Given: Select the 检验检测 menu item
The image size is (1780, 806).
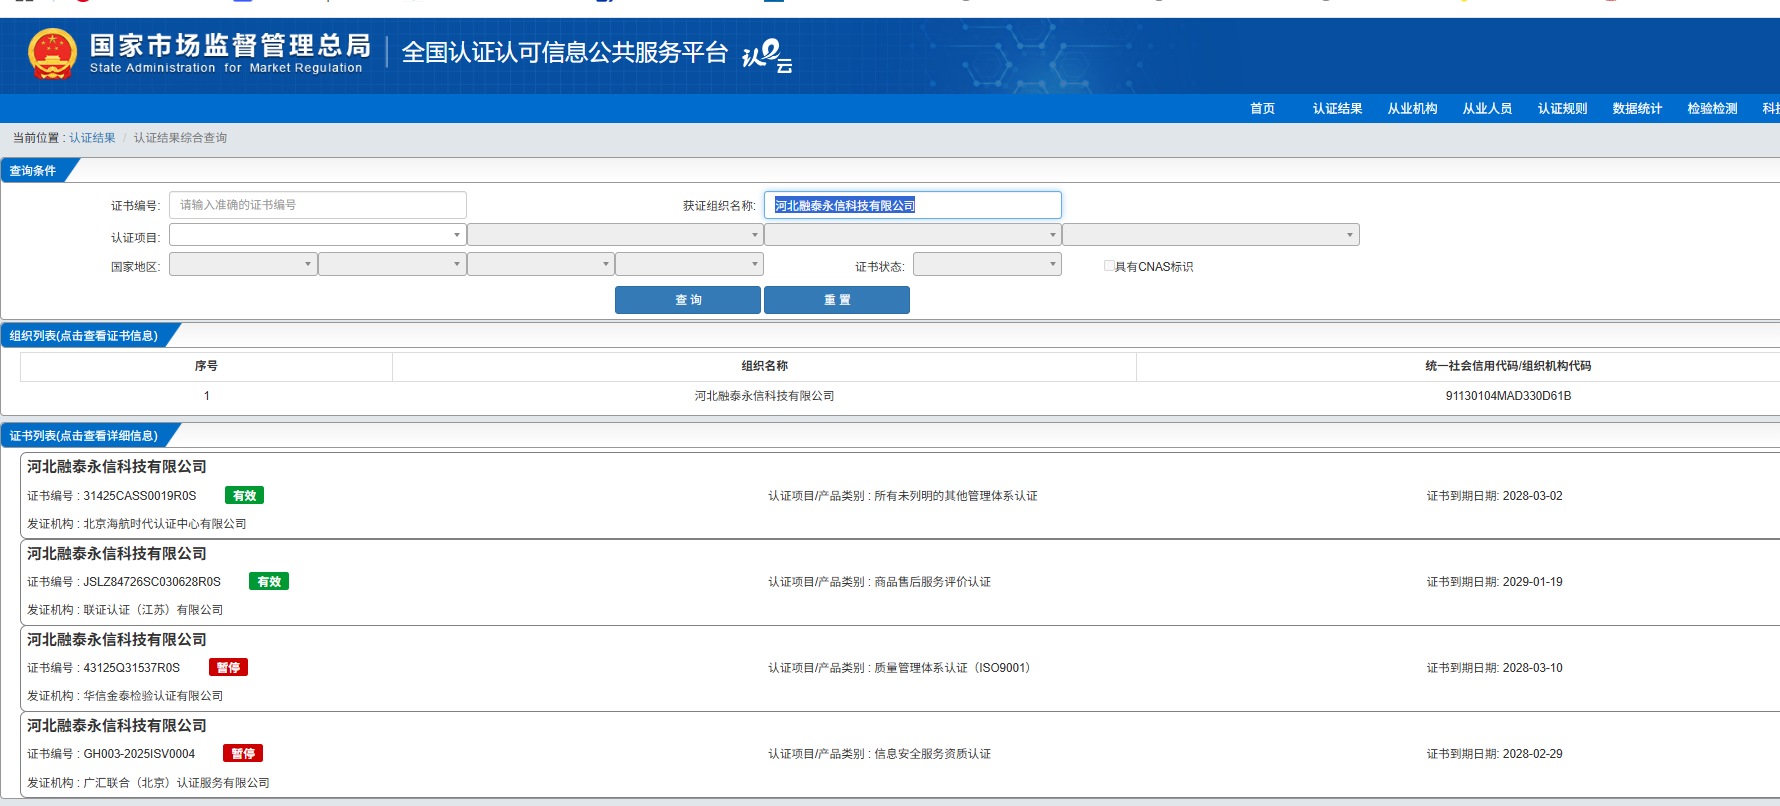Looking at the screenshot, I should click(1712, 109).
